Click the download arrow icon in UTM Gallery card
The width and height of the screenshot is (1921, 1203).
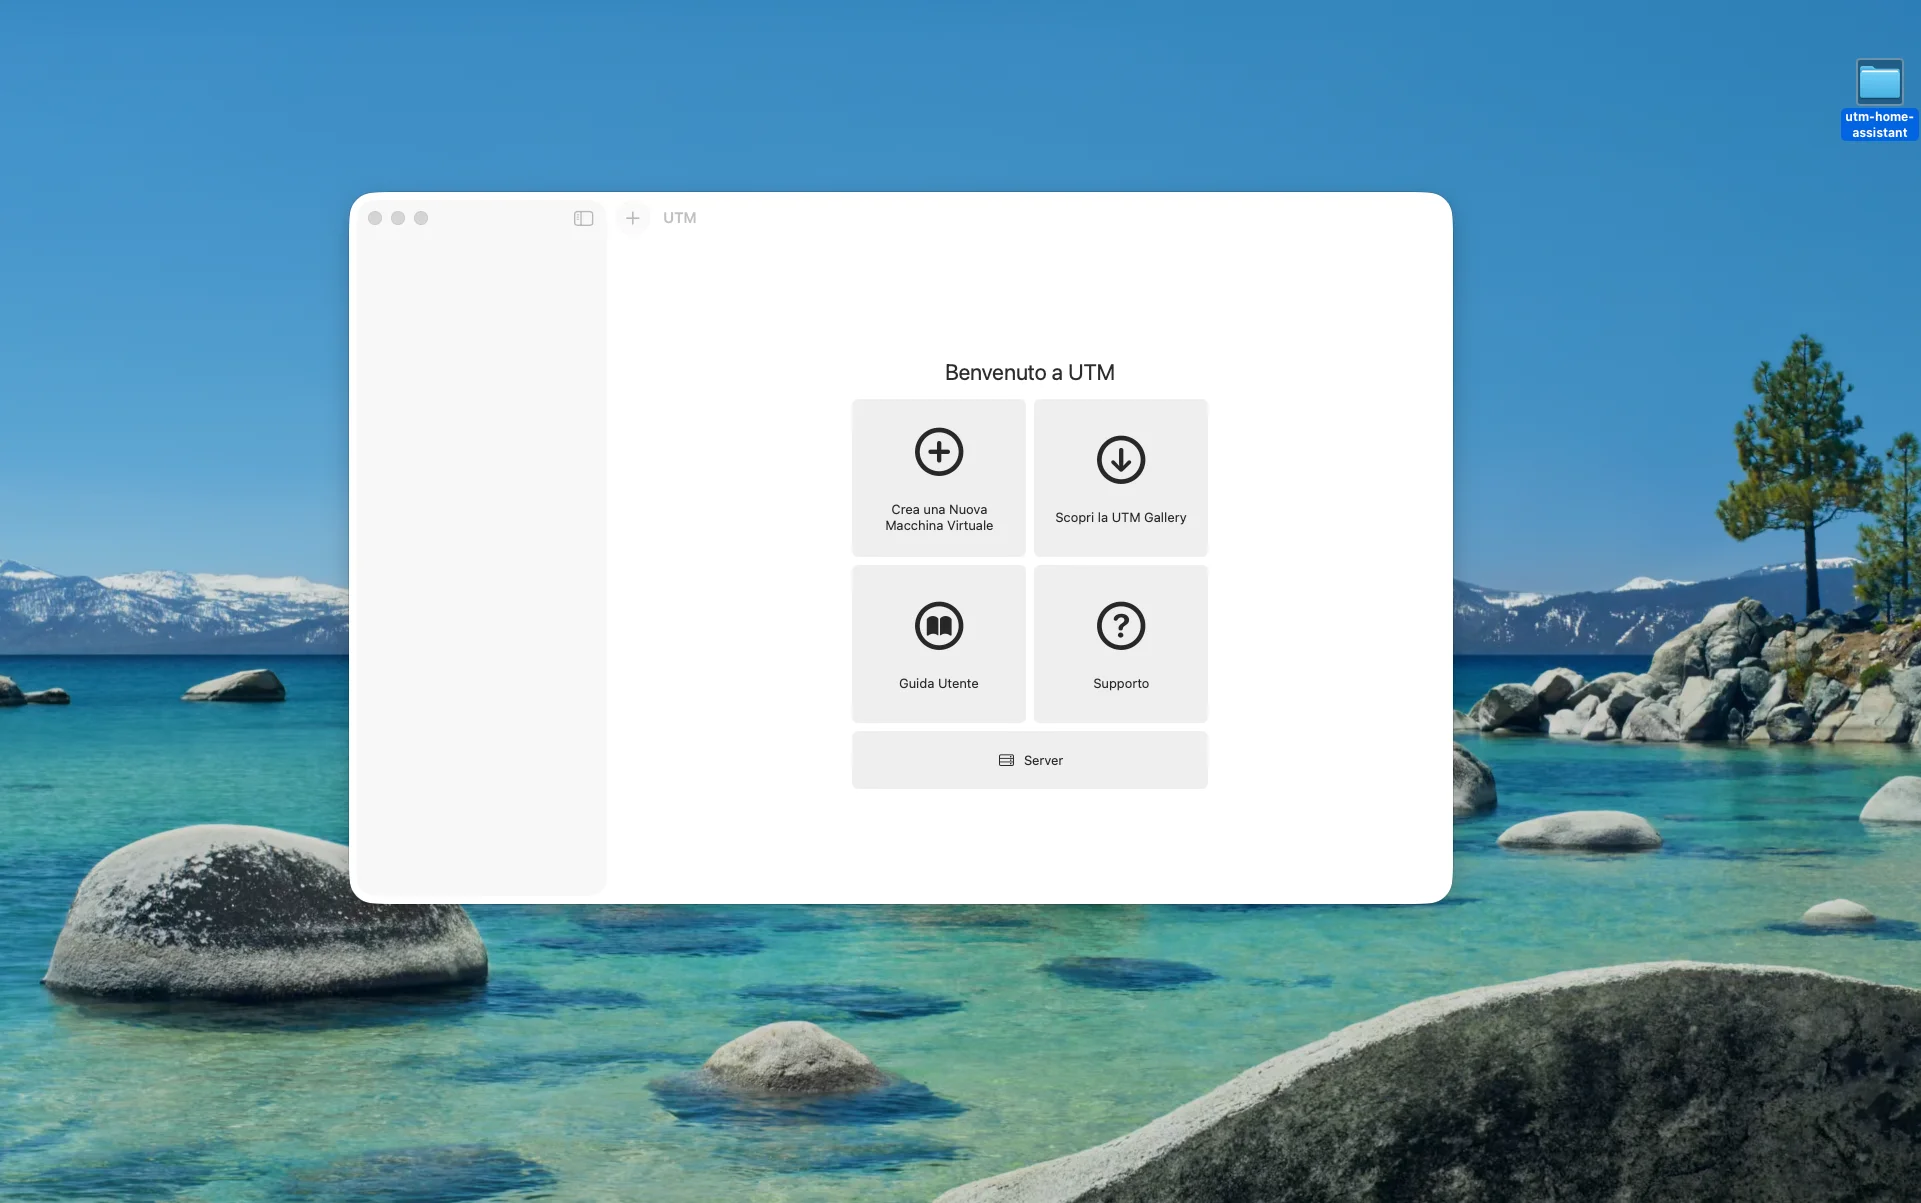pyautogui.click(x=1120, y=460)
